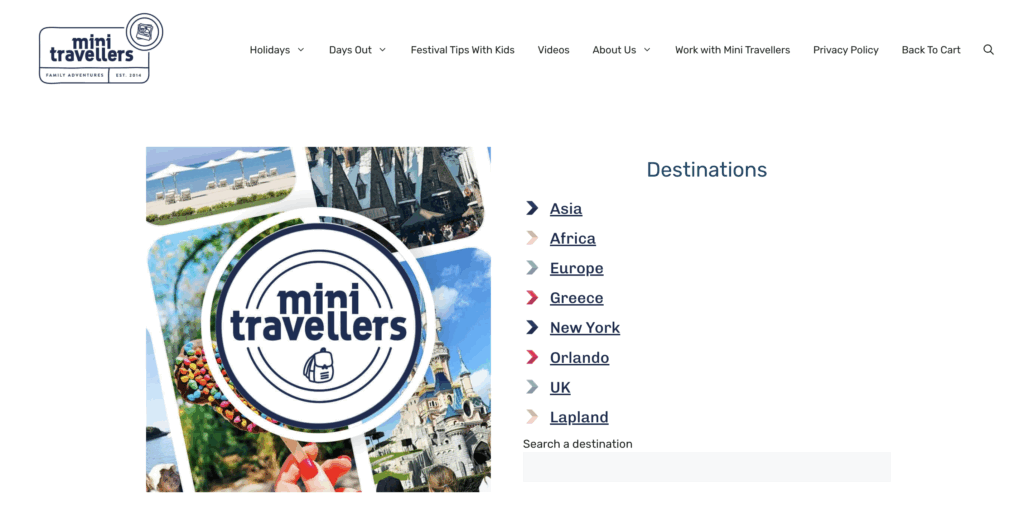The image size is (1024, 523).
Task: Click the pink chevron icon beside Africa
Action: (532, 238)
